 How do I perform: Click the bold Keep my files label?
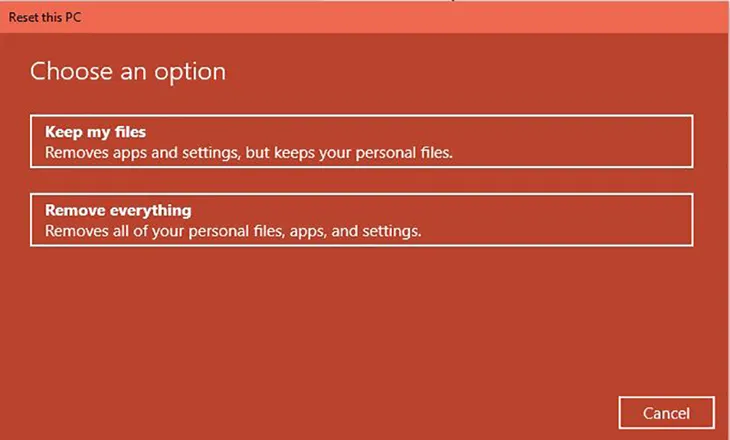pos(96,132)
